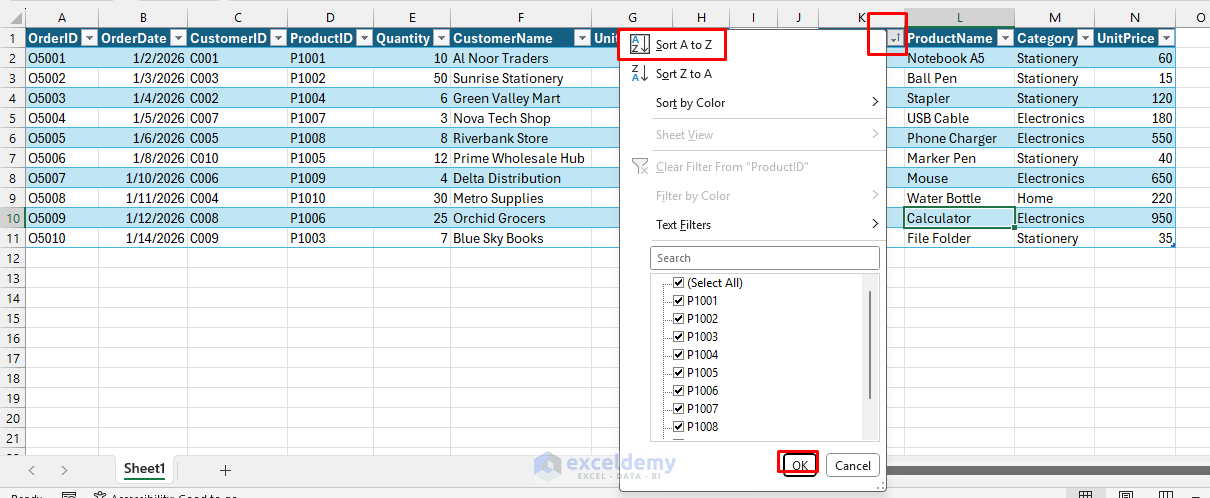The height and width of the screenshot is (498, 1210).
Task: Click the Notebook A5 cell
Action: pos(959,58)
